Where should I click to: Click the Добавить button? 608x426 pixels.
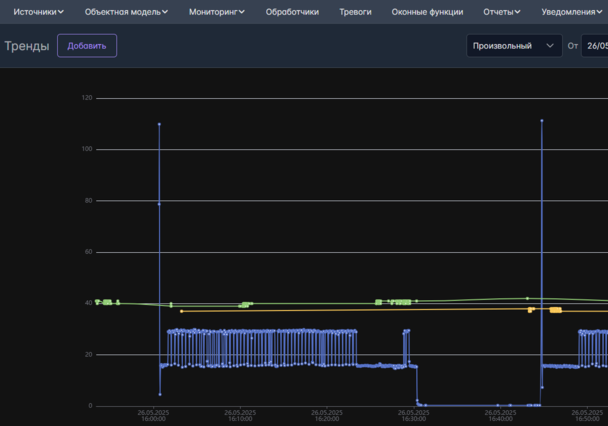click(x=87, y=46)
